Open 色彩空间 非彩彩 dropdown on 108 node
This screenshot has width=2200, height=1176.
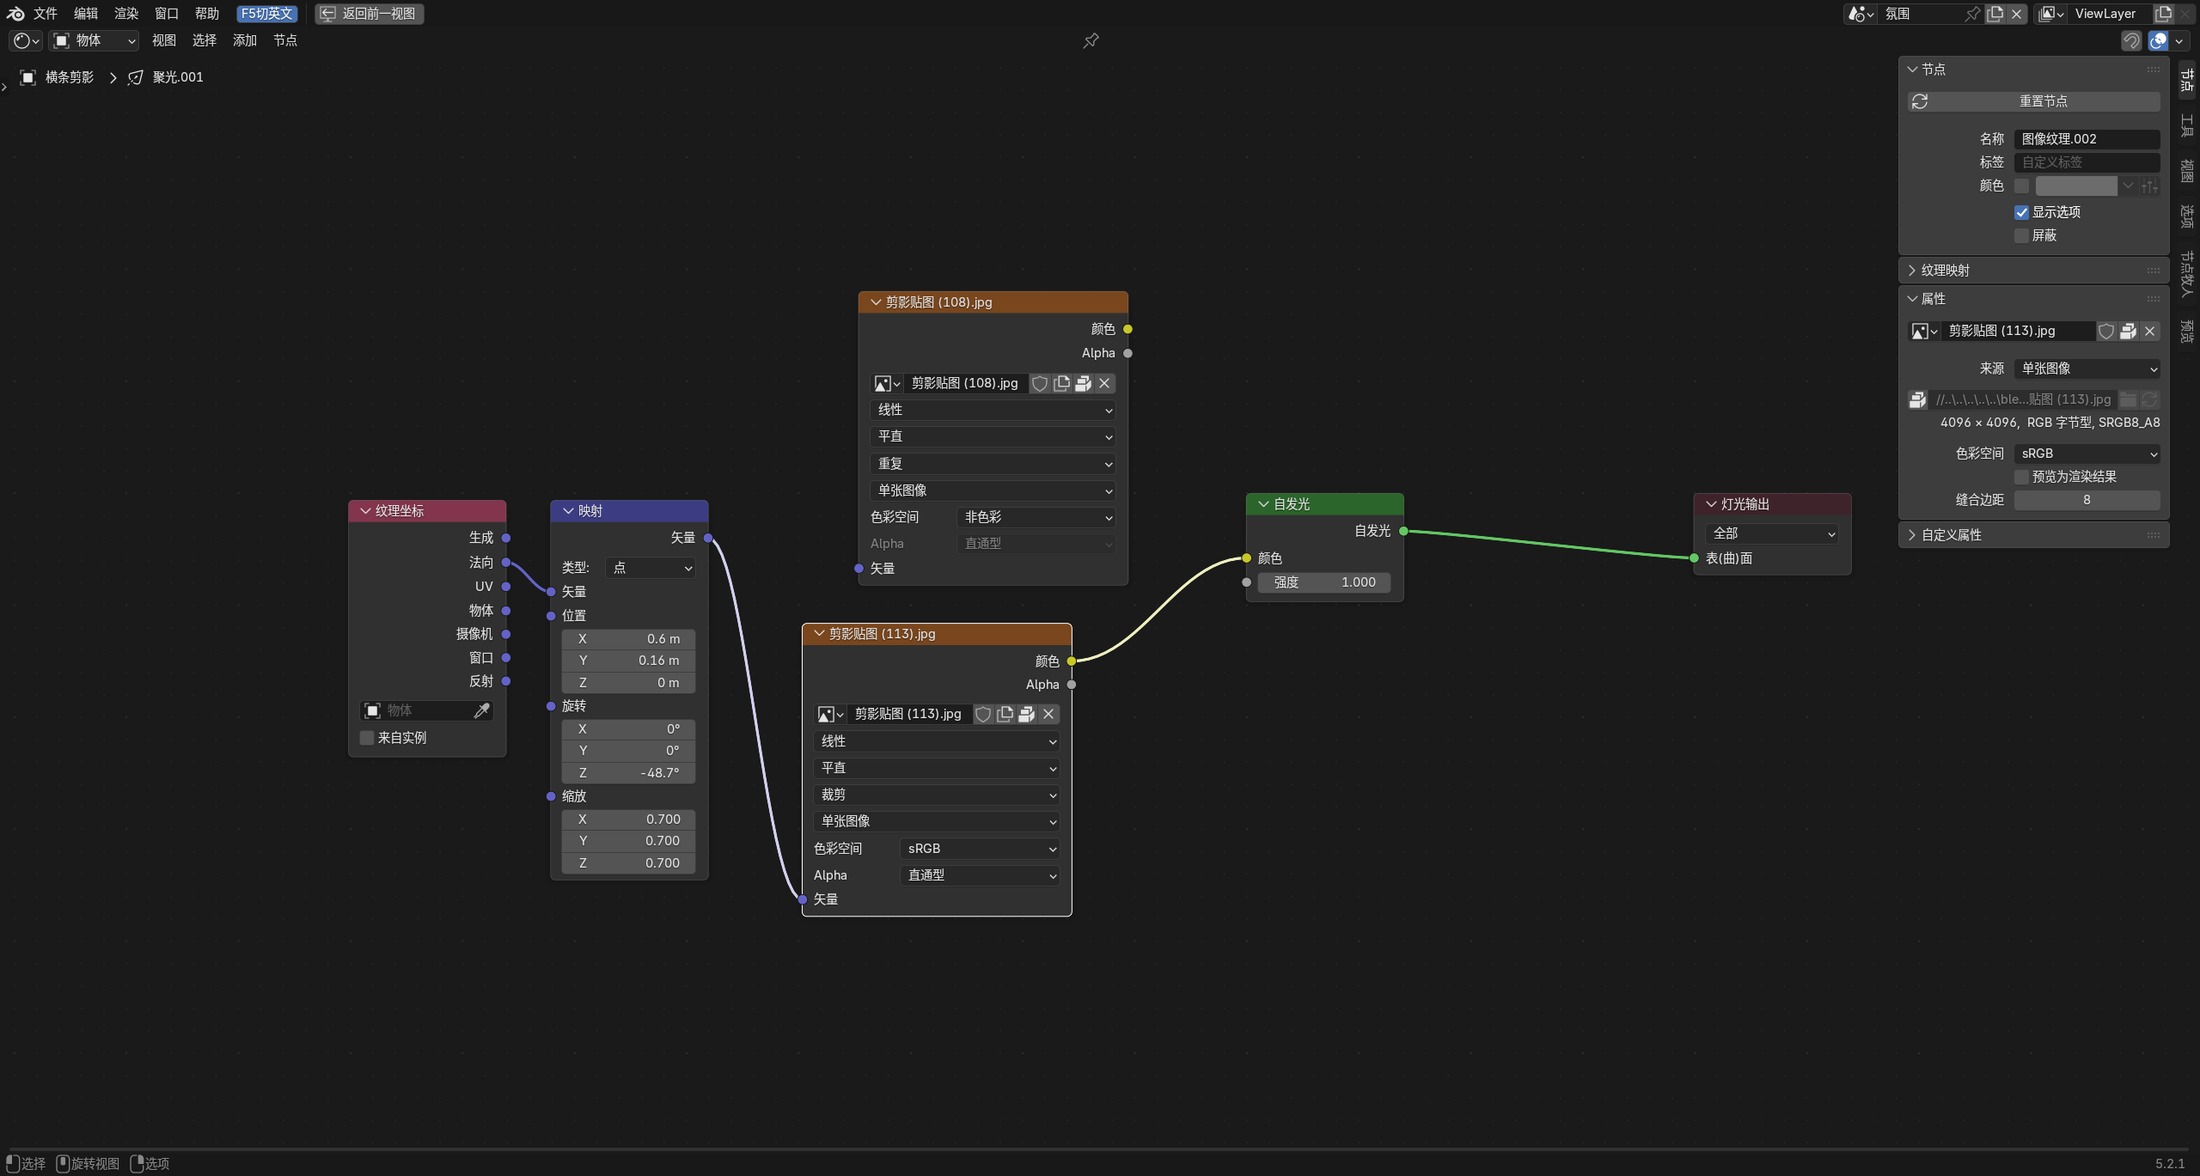tap(1036, 517)
